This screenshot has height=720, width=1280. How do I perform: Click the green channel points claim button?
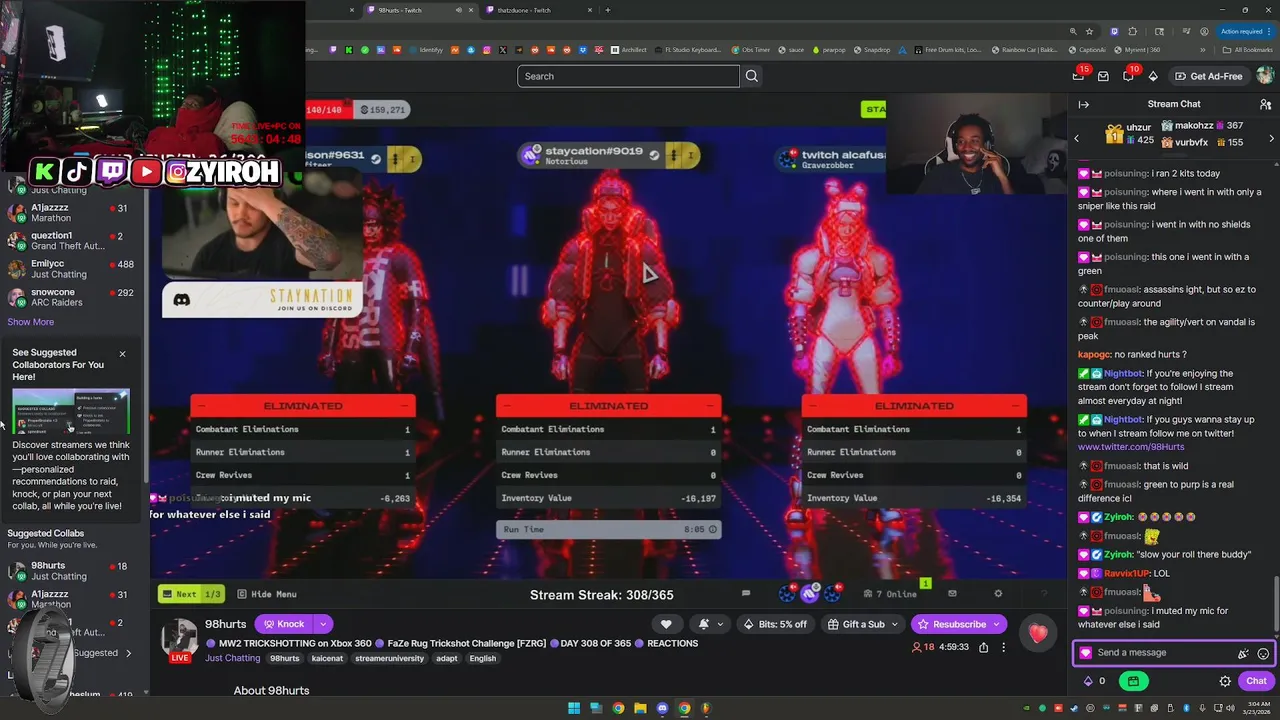coord(1133,681)
